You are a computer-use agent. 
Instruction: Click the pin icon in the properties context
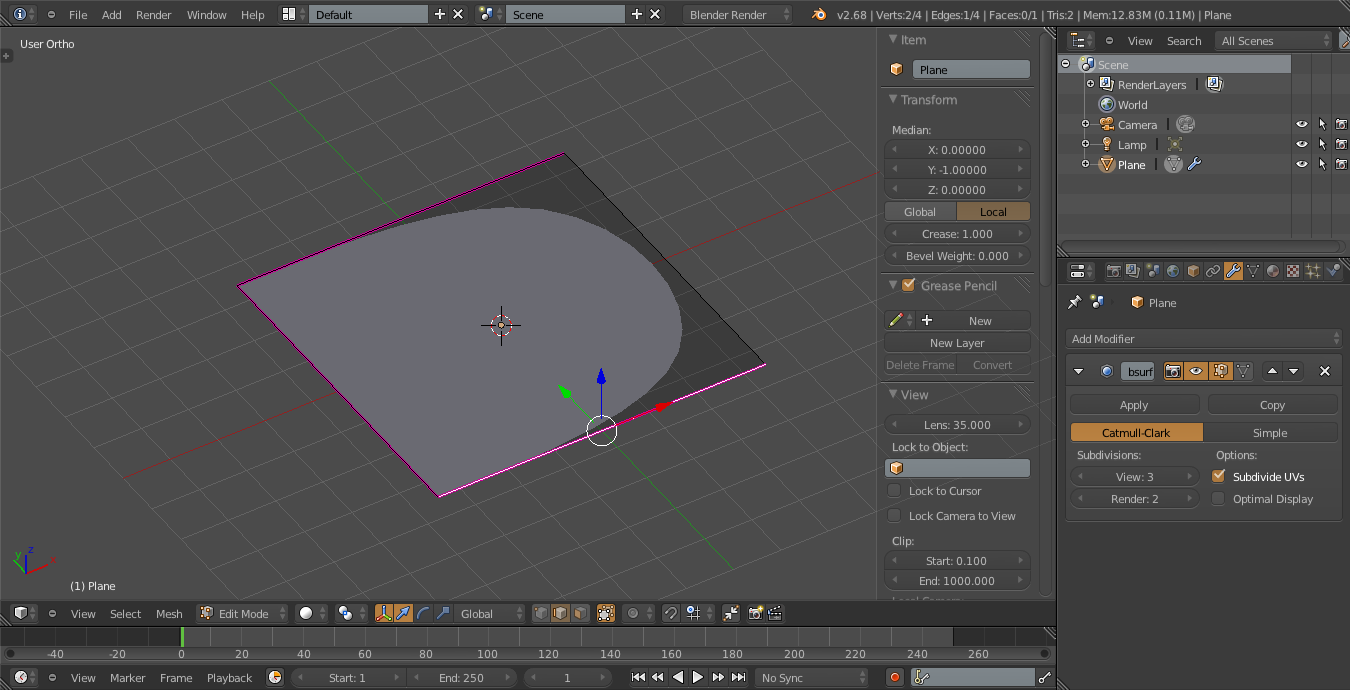pos(1075,302)
